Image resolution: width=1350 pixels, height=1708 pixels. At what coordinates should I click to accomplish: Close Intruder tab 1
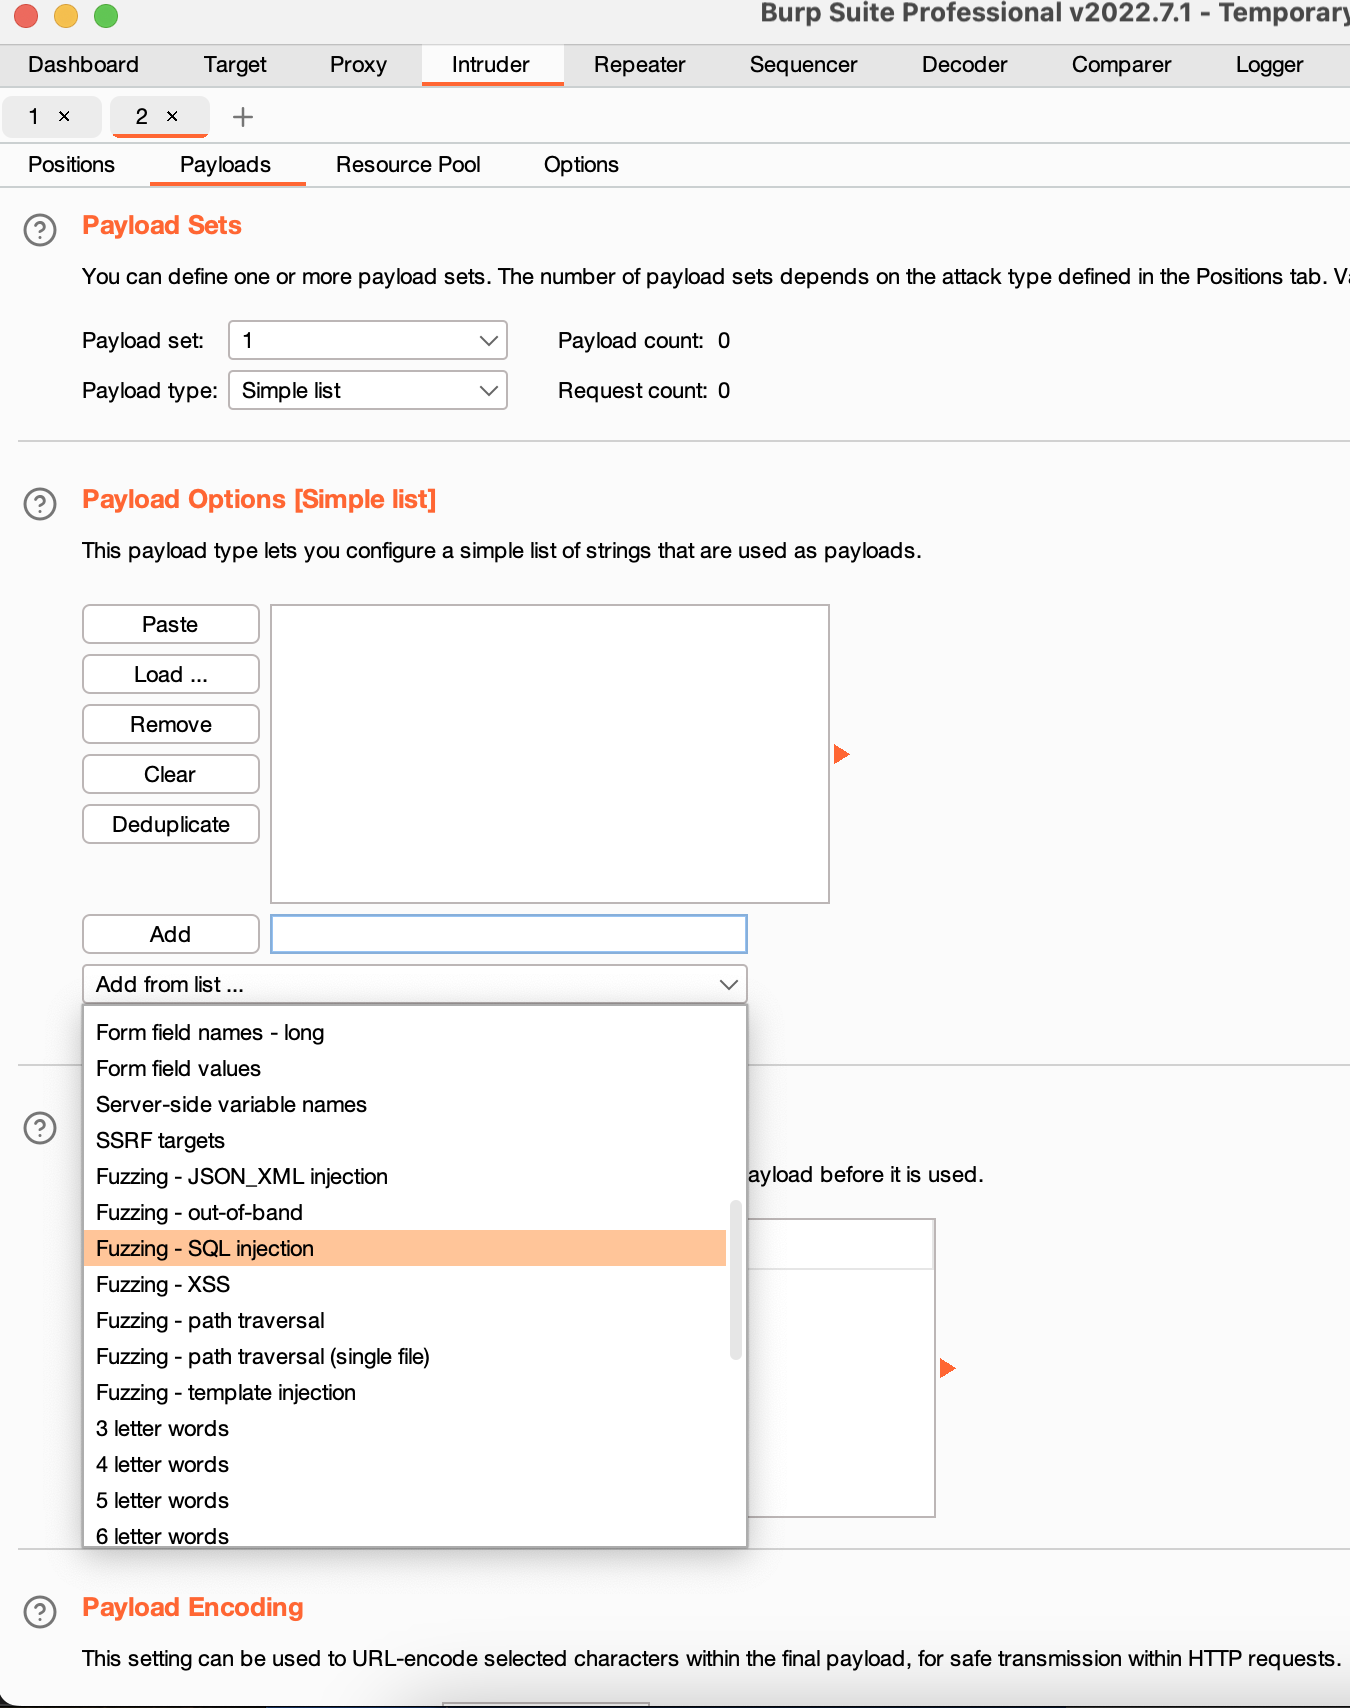pos(64,117)
